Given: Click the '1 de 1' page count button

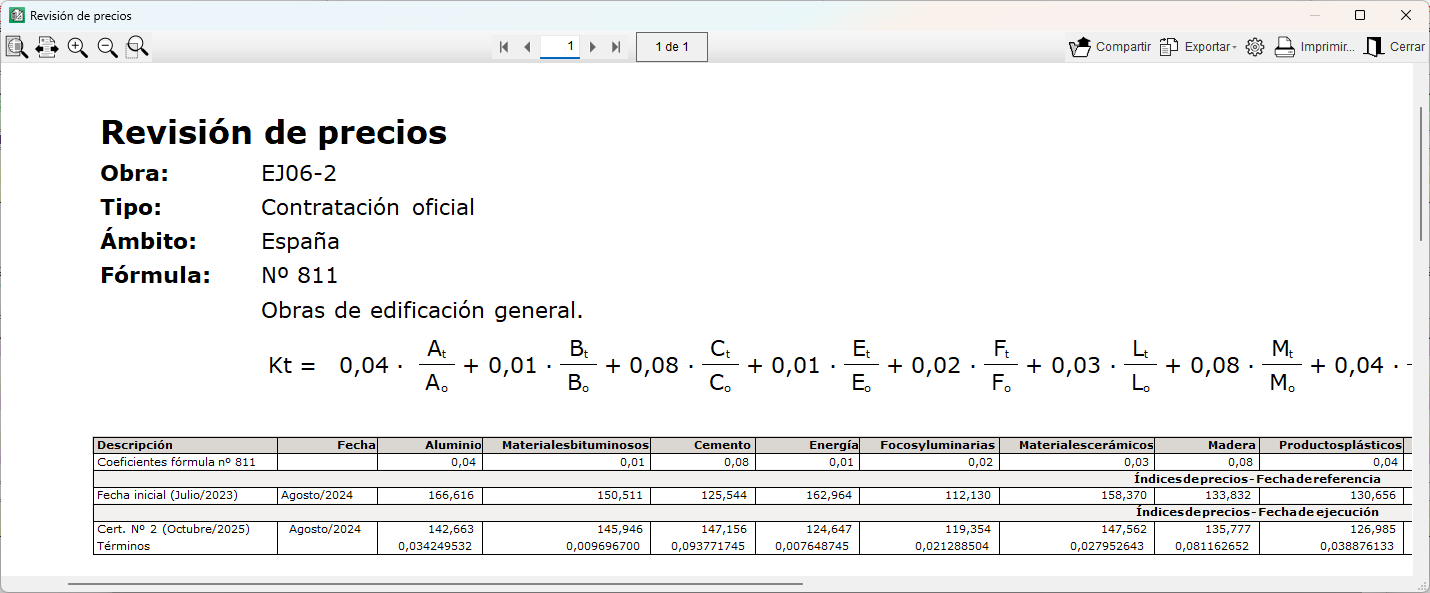Looking at the screenshot, I should [672, 47].
